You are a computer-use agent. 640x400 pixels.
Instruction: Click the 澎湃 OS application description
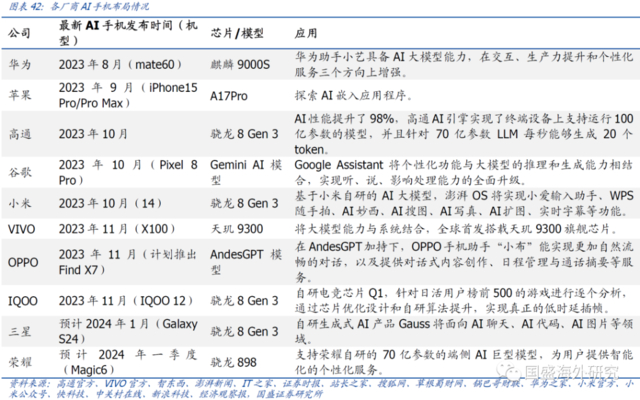[464, 203]
